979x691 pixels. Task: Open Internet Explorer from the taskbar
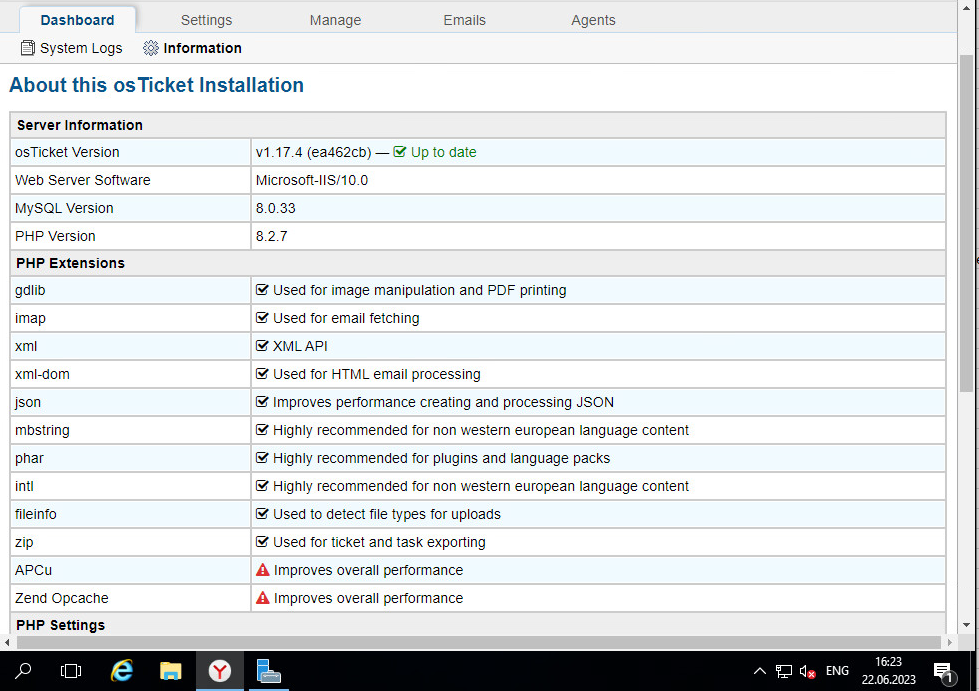[x=122, y=671]
